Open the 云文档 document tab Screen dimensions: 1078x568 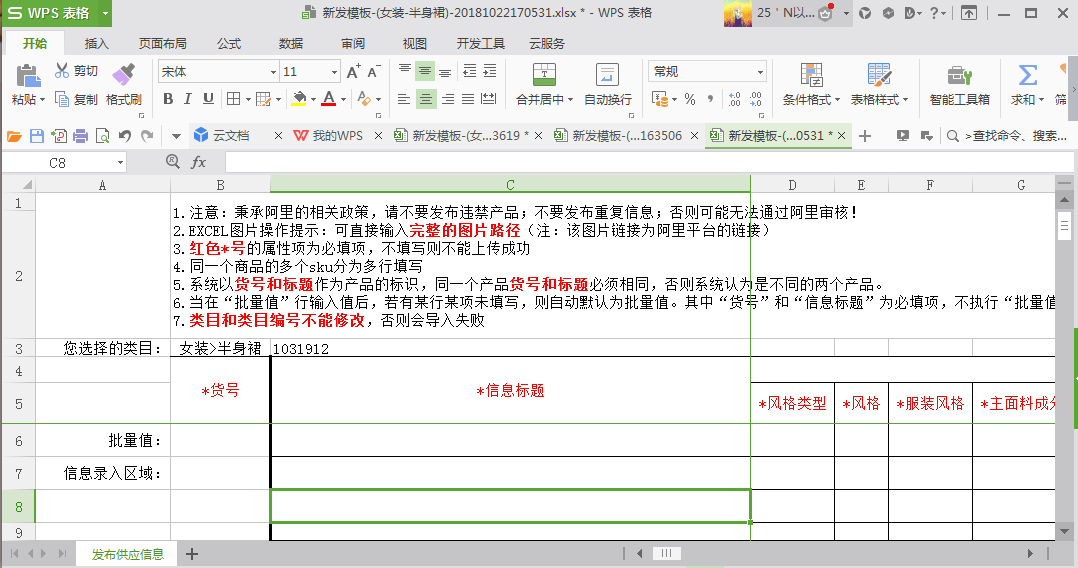click(x=222, y=136)
